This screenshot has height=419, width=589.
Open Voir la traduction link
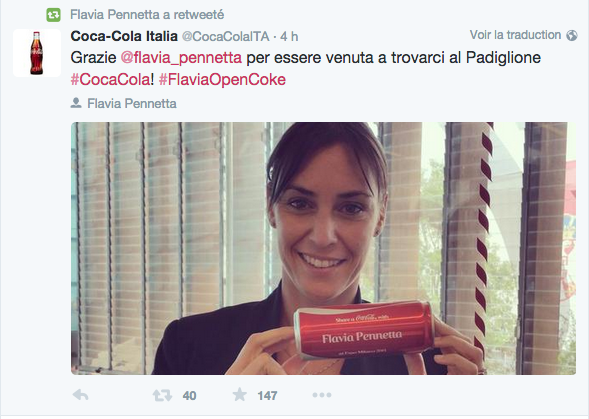tap(515, 35)
